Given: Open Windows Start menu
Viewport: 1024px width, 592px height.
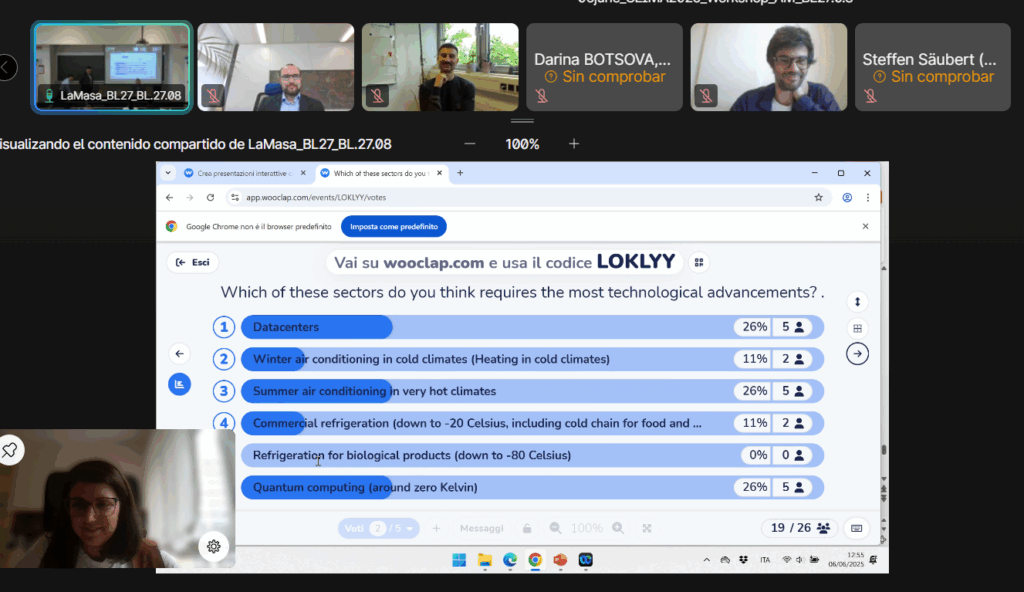Looking at the screenshot, I should 459,560.
